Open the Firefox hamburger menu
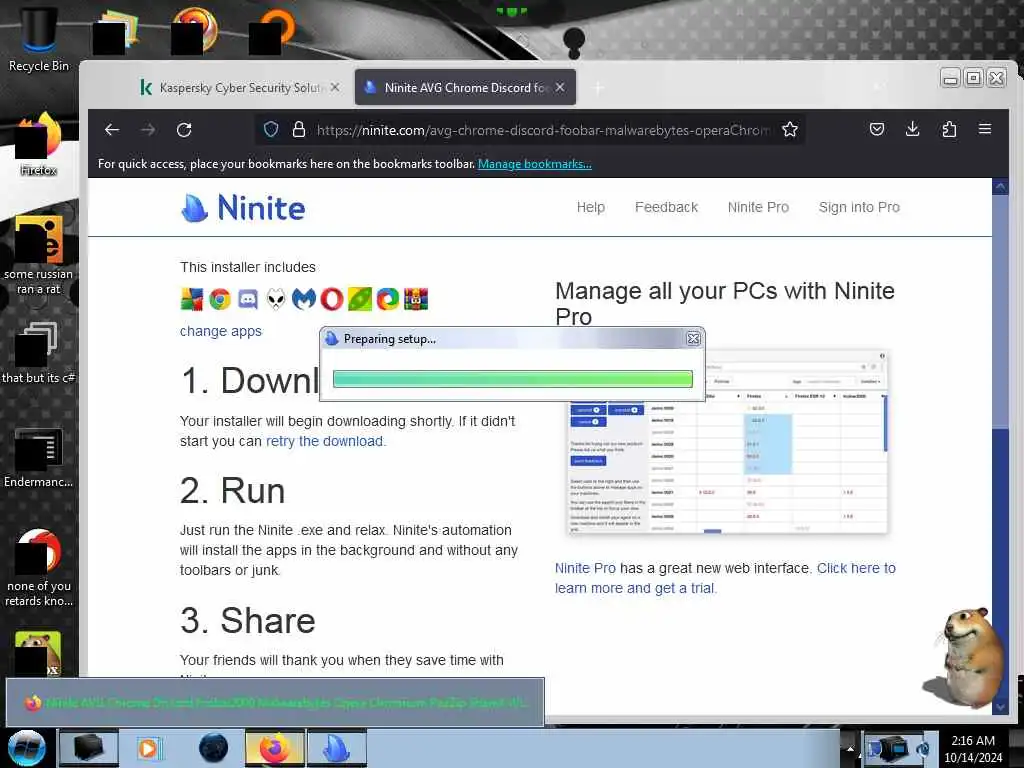 [x=985, y=129]
